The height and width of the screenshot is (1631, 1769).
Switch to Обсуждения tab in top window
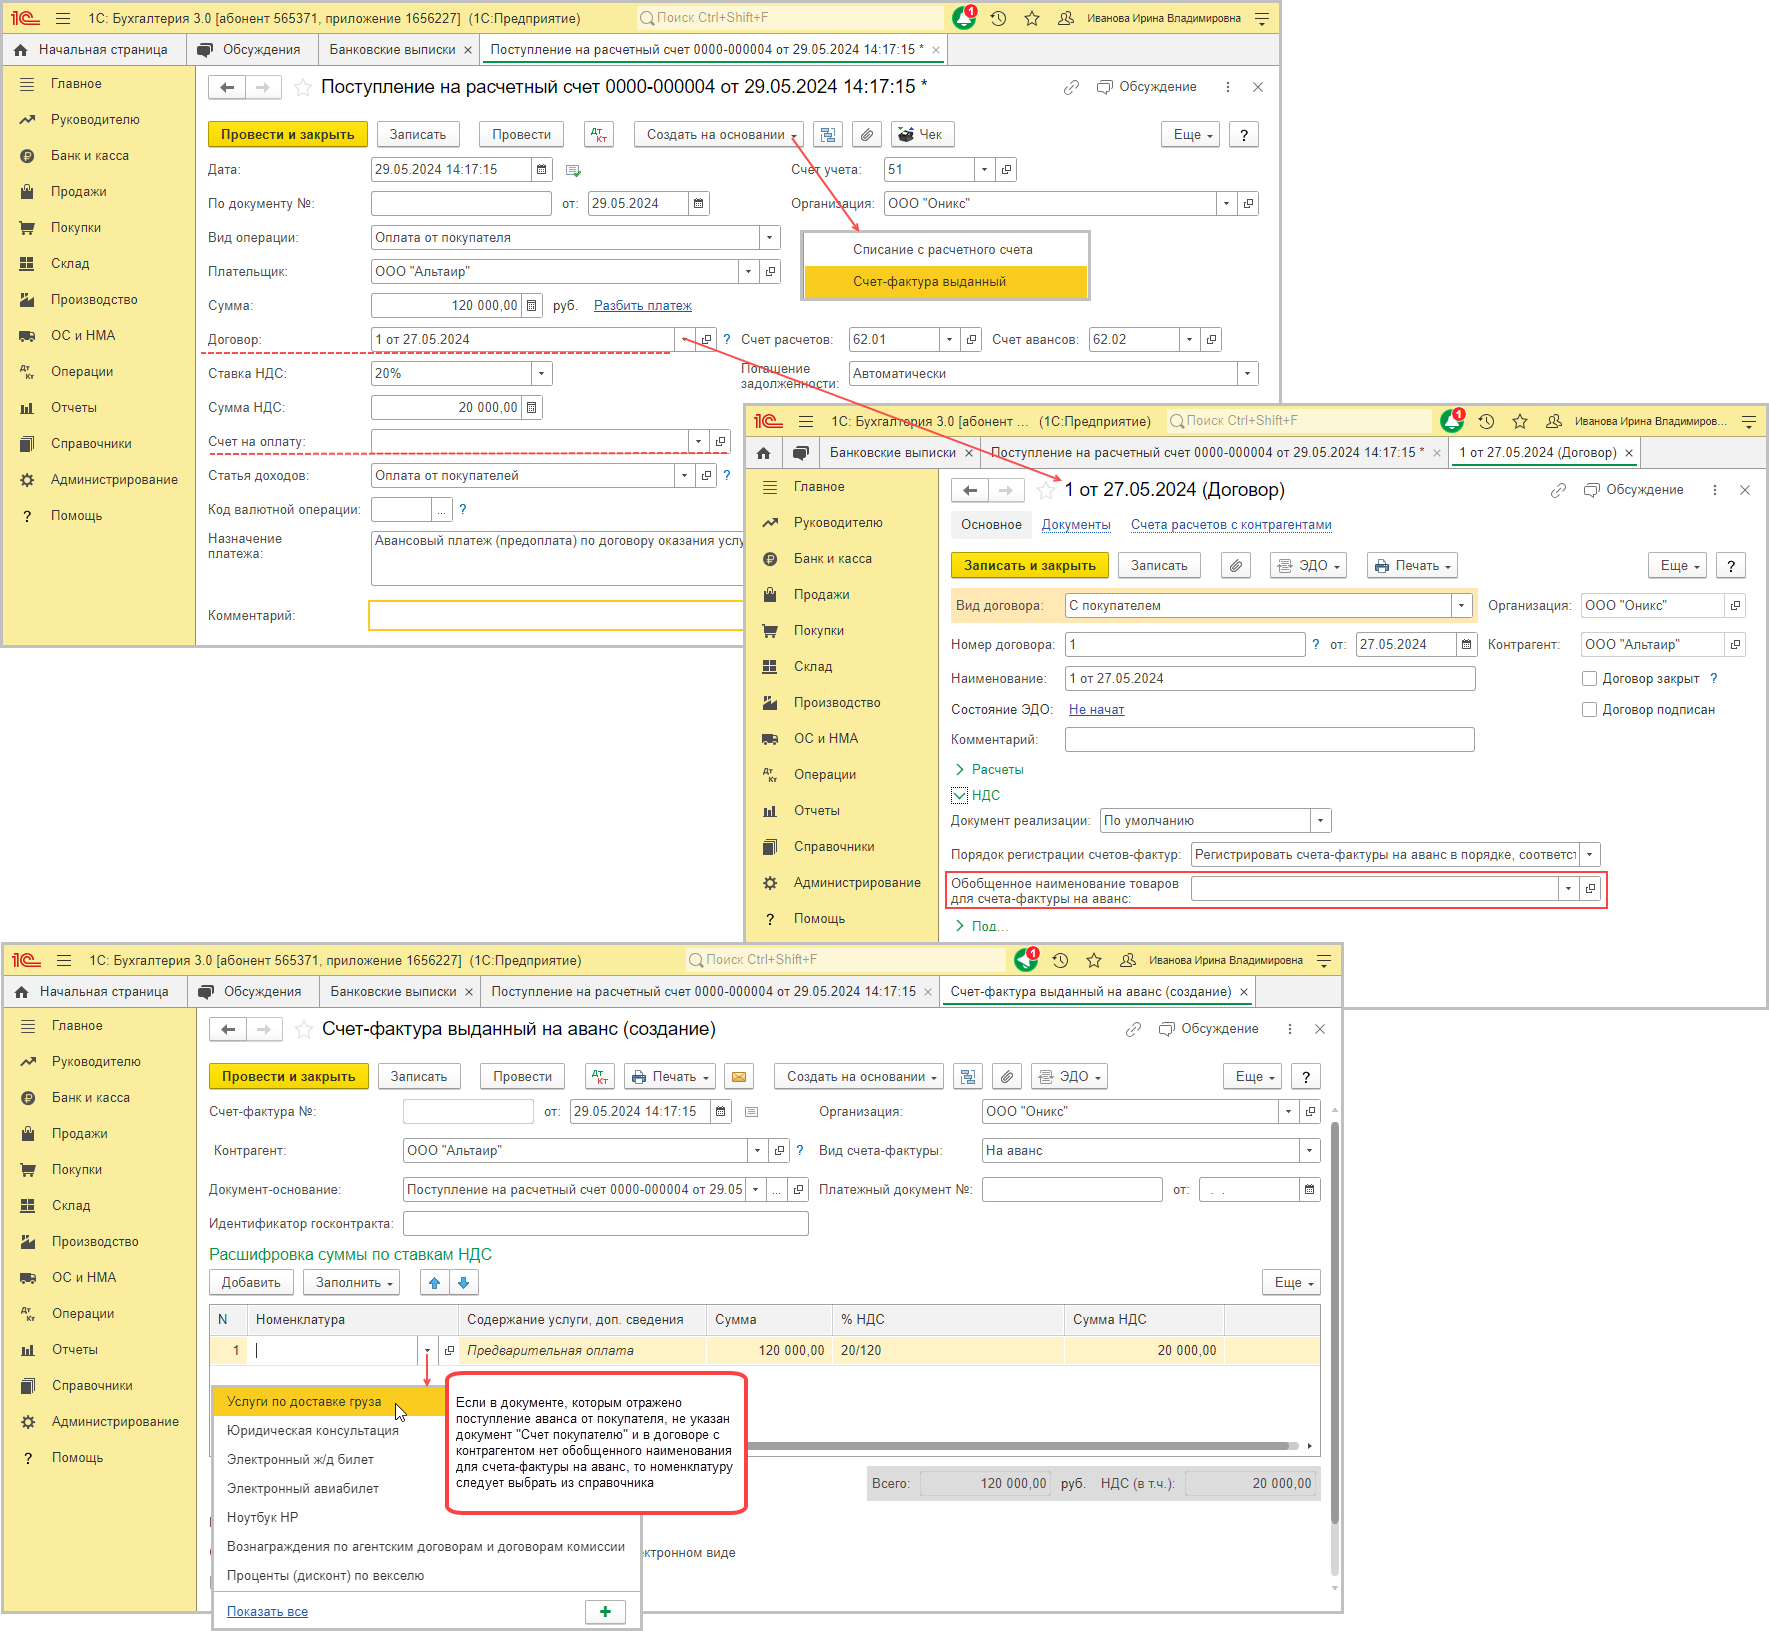click(x=250, y=50)
